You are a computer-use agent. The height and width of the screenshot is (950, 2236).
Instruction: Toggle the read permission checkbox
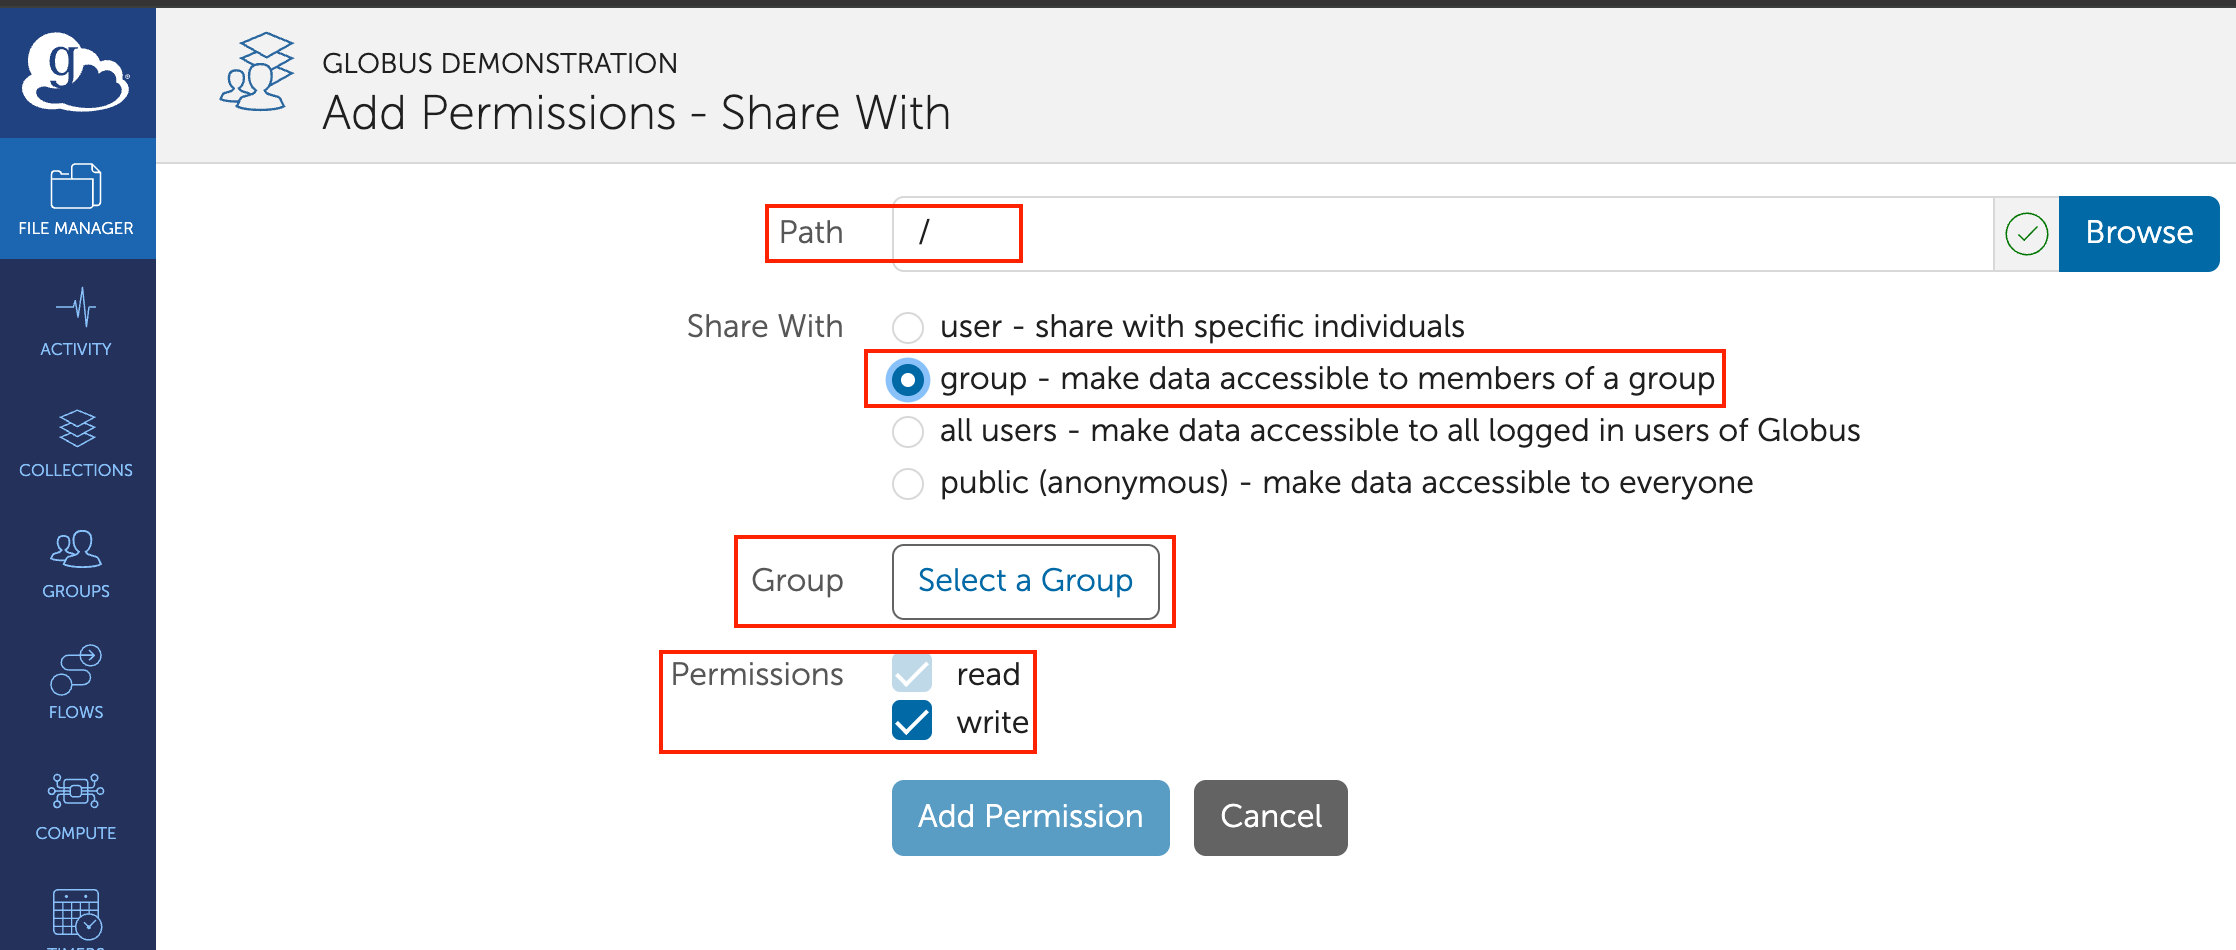click(x=912, y=674)
